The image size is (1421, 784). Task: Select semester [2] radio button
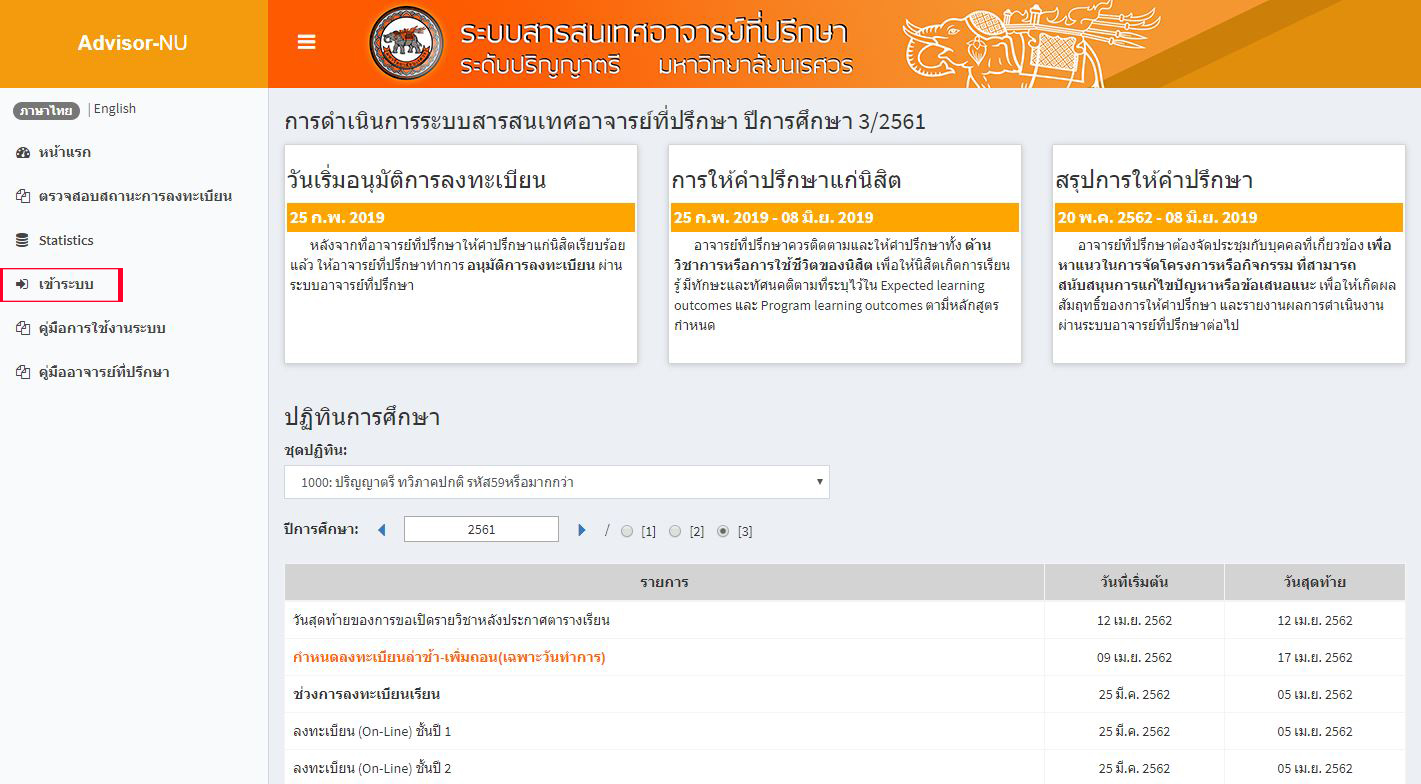(x=675, y=531)
